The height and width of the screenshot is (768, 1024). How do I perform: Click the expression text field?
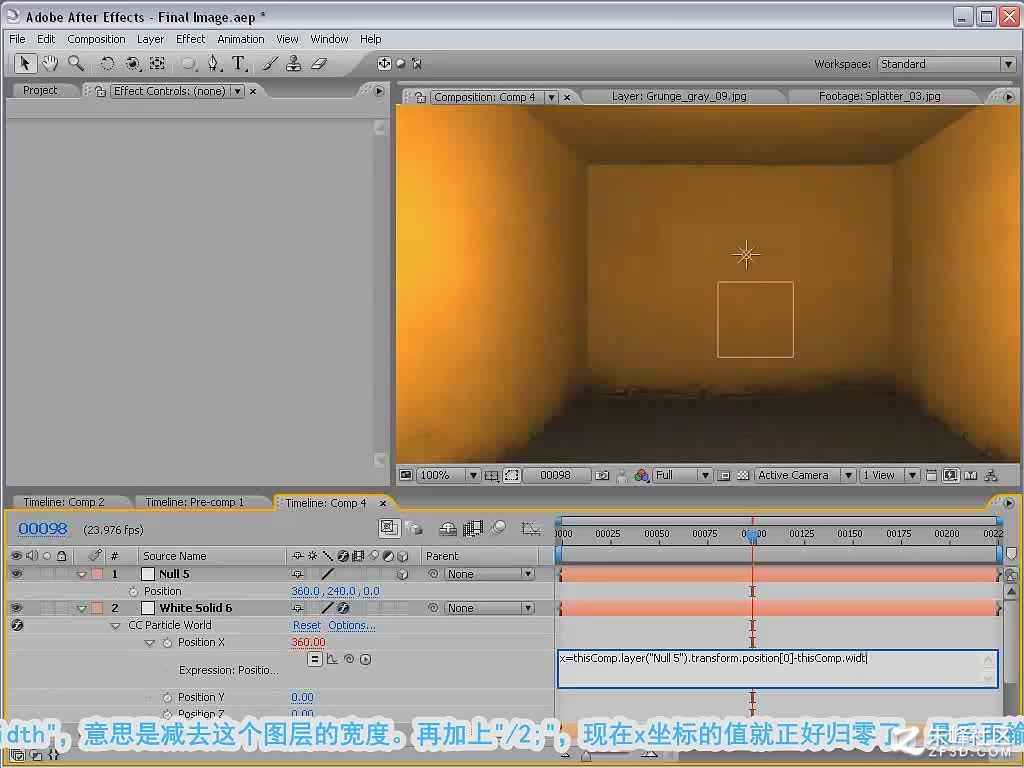click(x=777, y=669)
